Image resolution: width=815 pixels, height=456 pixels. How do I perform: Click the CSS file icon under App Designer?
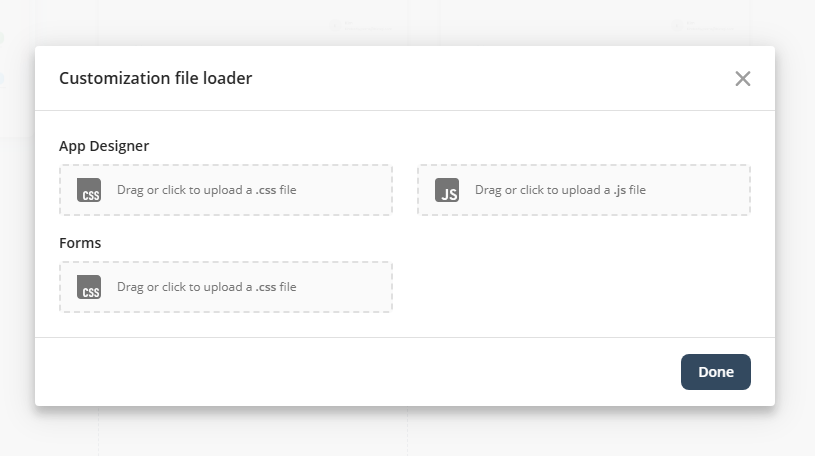[89, 190]
